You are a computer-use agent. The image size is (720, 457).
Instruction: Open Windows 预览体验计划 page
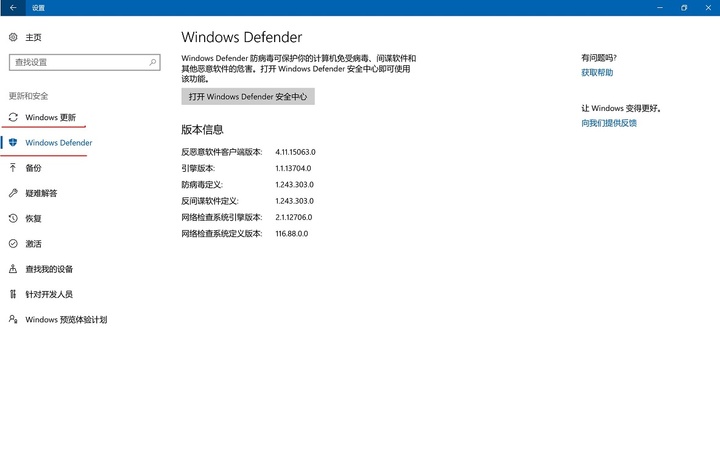66,320
